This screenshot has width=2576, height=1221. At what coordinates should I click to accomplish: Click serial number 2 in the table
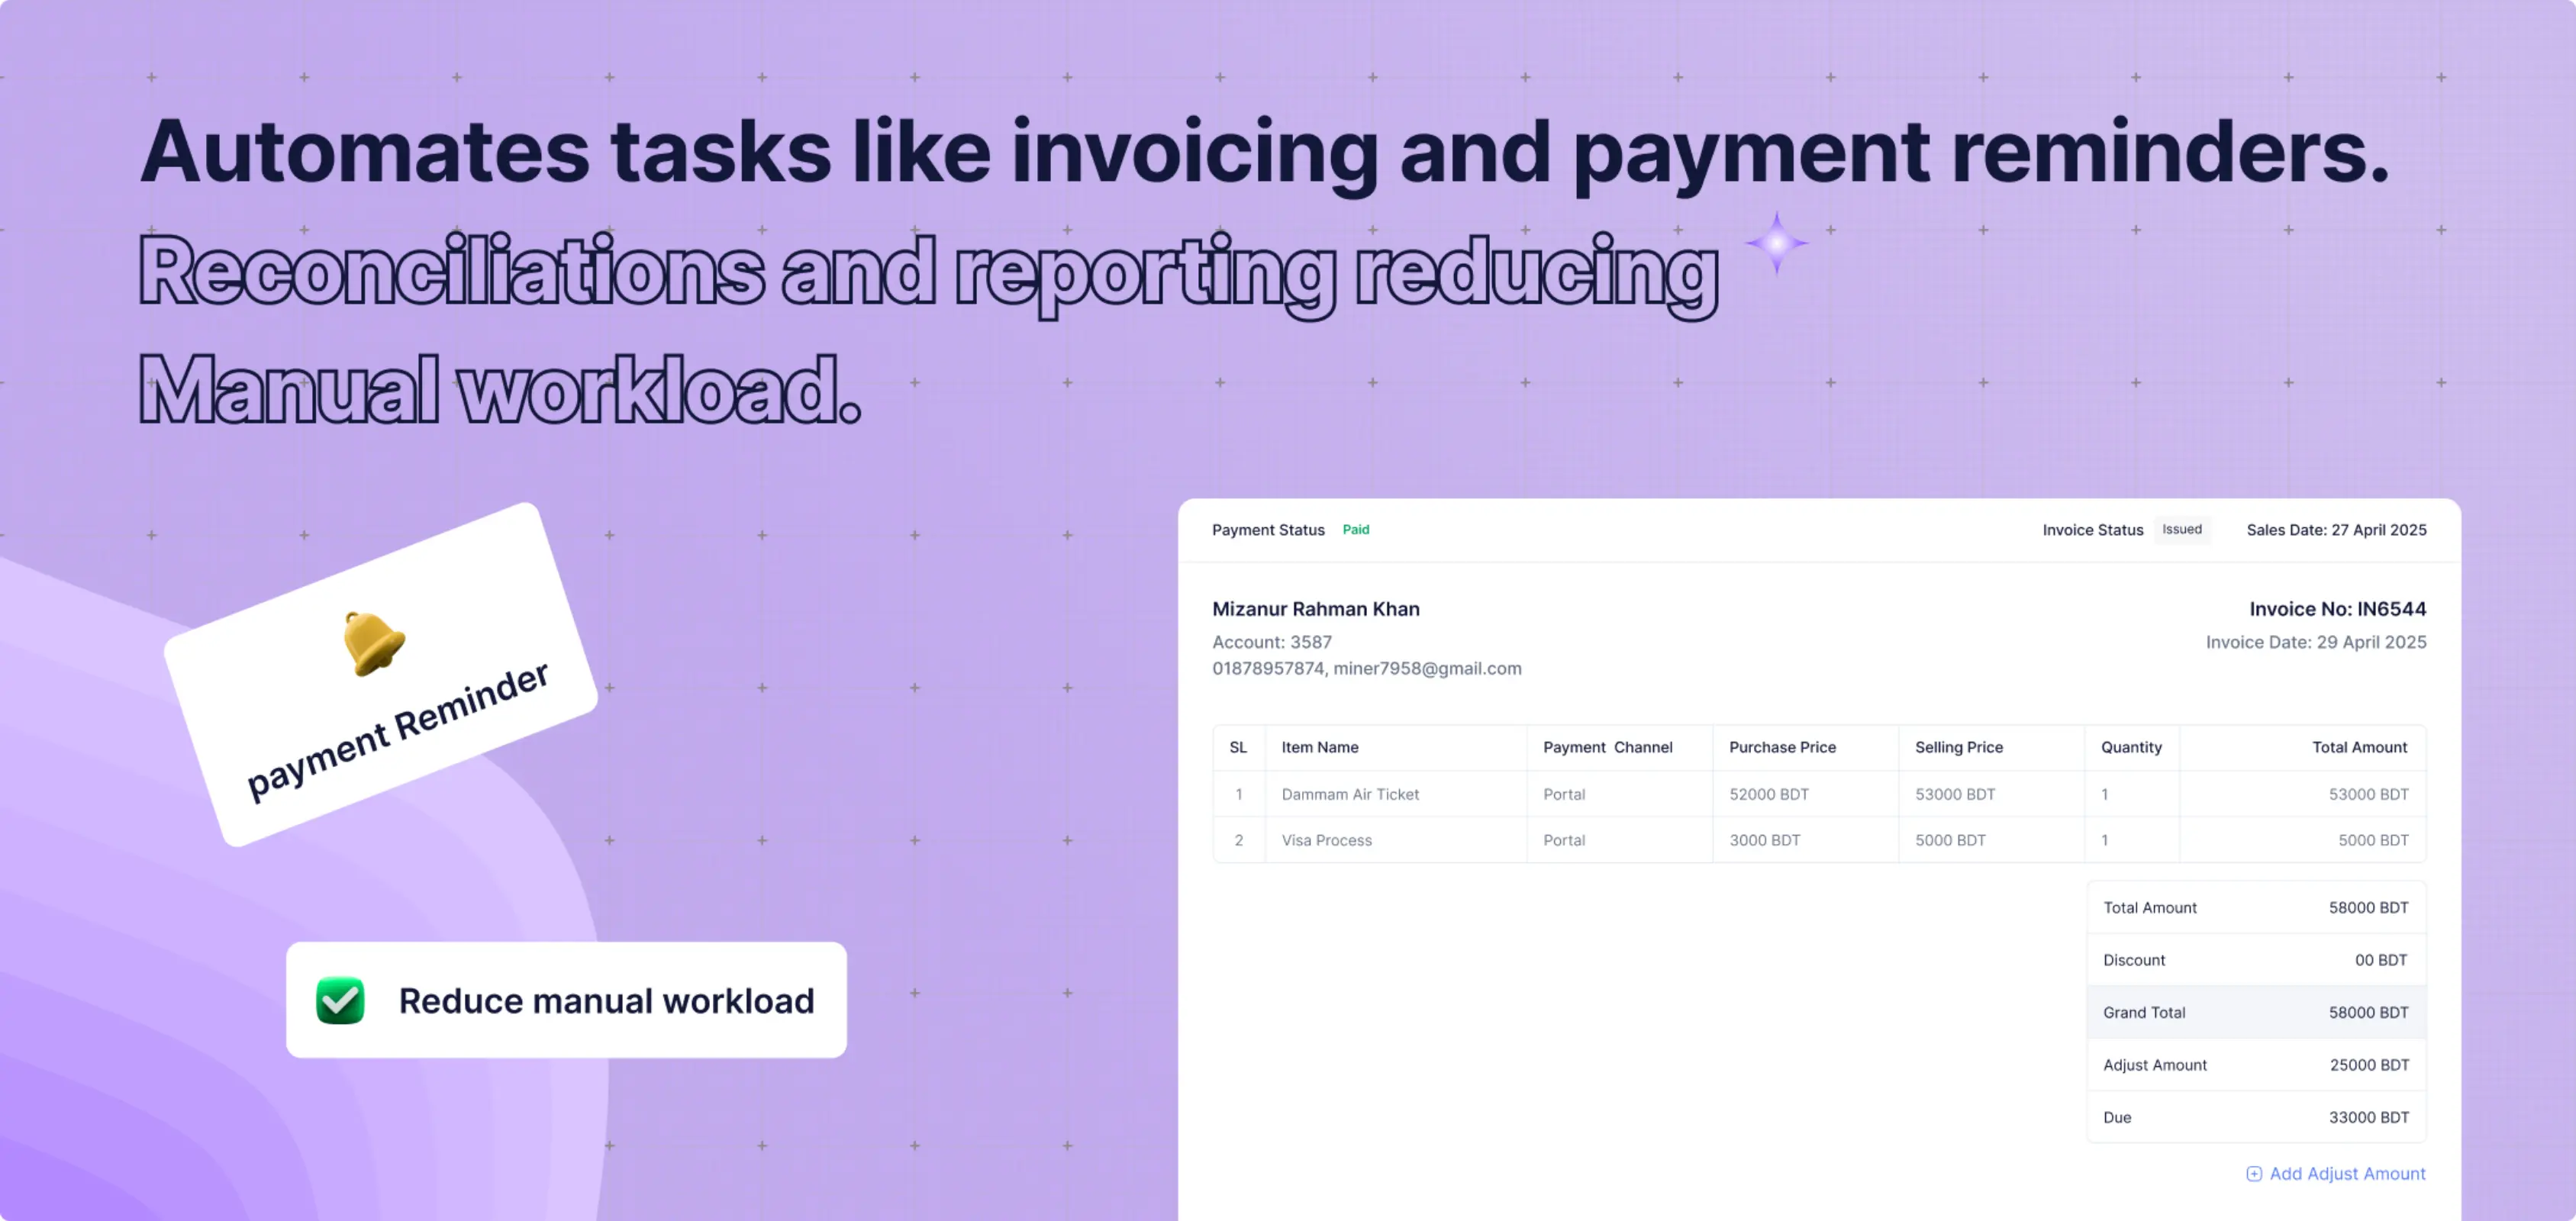pyautogui.click(x=1238, y=841)
